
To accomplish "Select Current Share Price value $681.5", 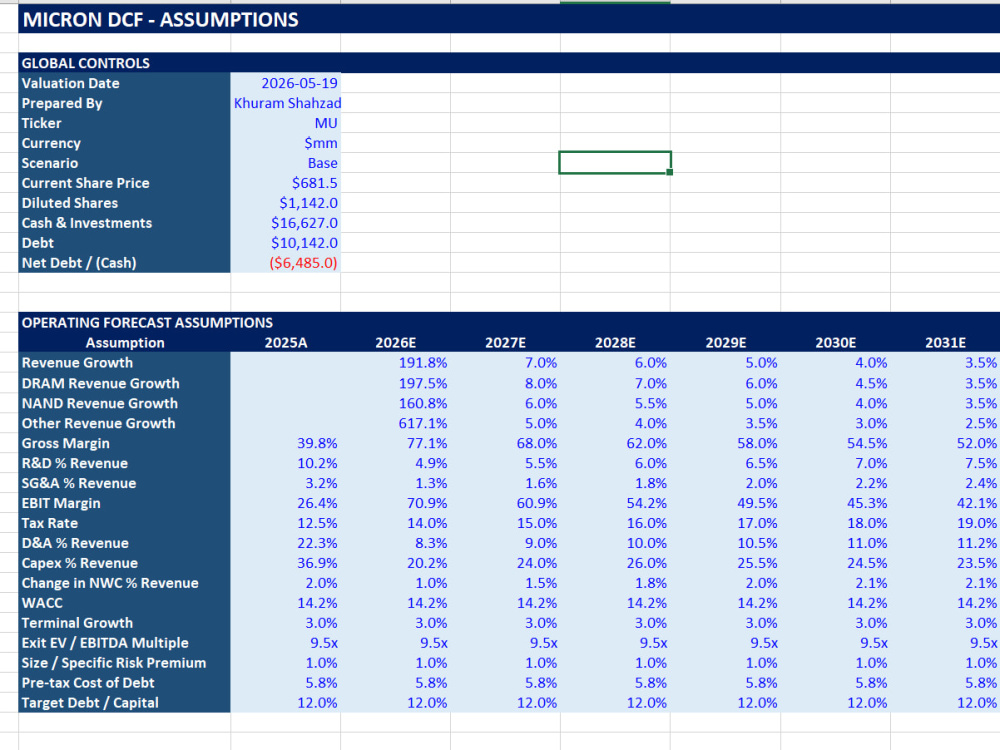I will (x=315, y=183).
